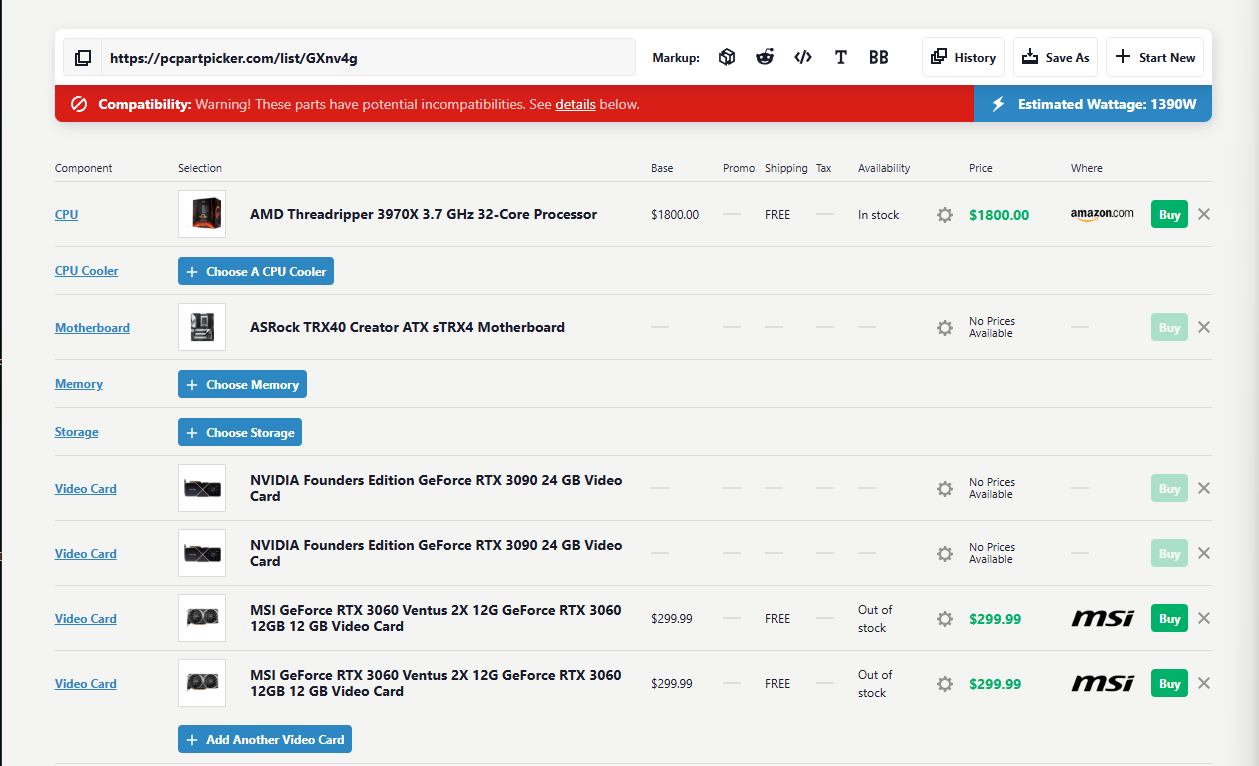The height and width of the screenshot is (766, 1259).
Task: Open second MSI RTX 3060 thumbnail
Action: tap(202, 683)
